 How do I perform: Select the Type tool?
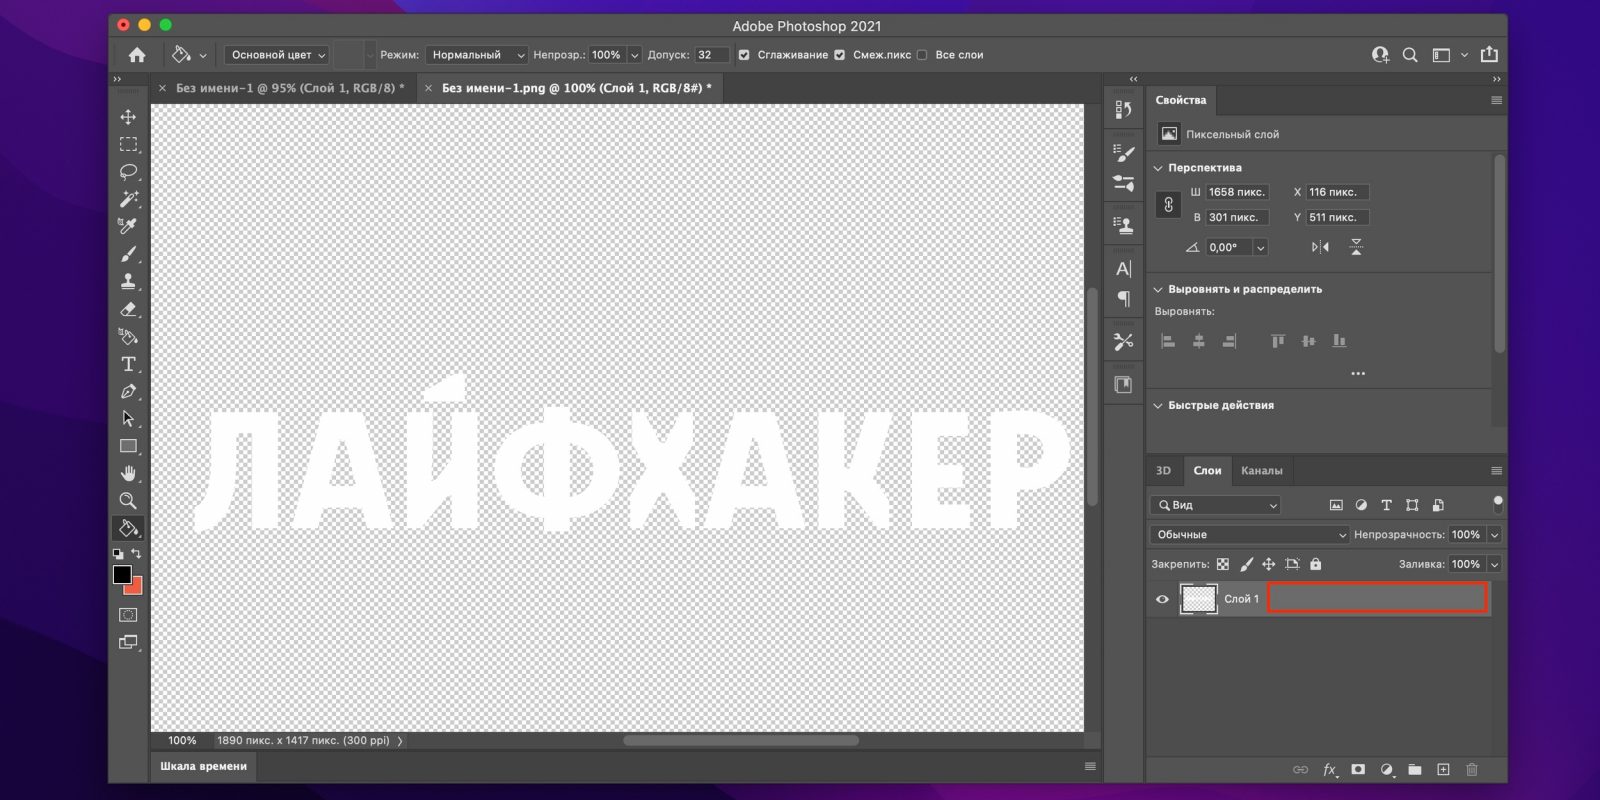128,364
